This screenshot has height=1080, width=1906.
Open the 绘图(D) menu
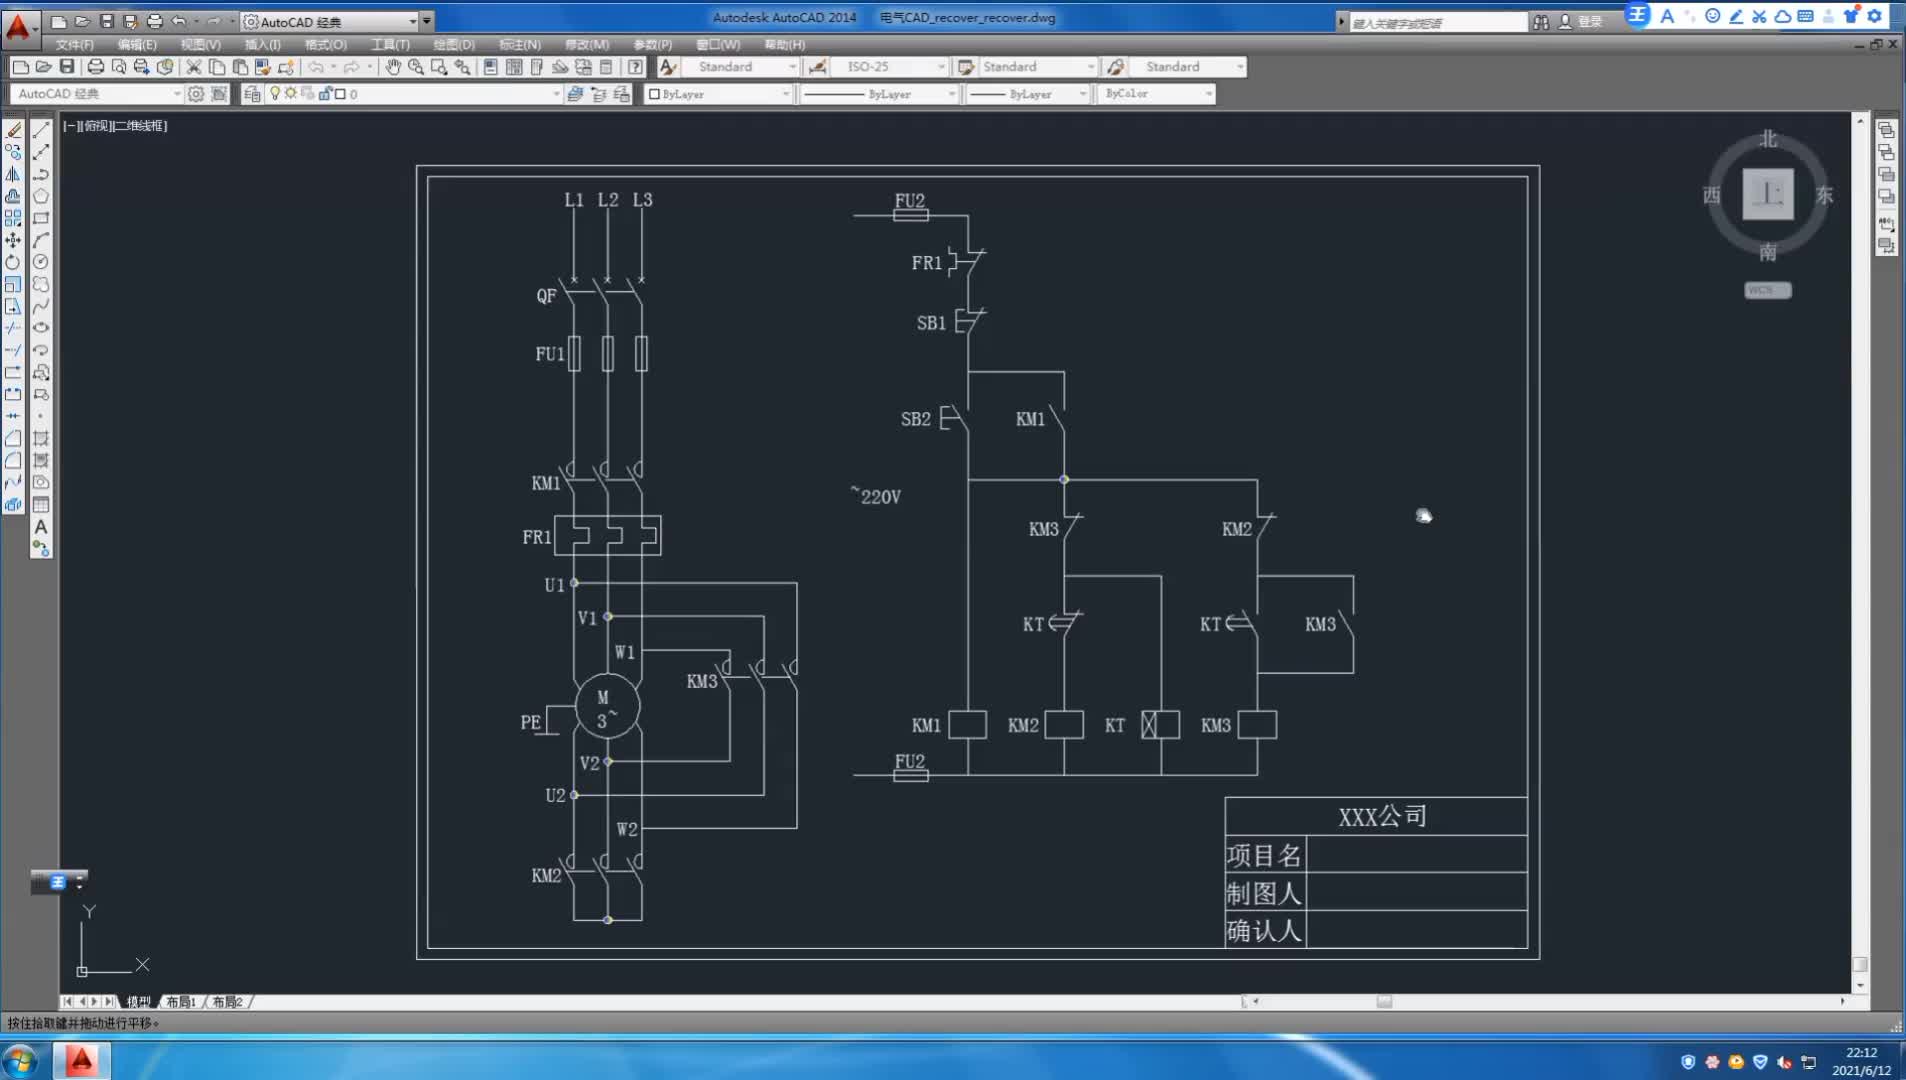point(454,45)
